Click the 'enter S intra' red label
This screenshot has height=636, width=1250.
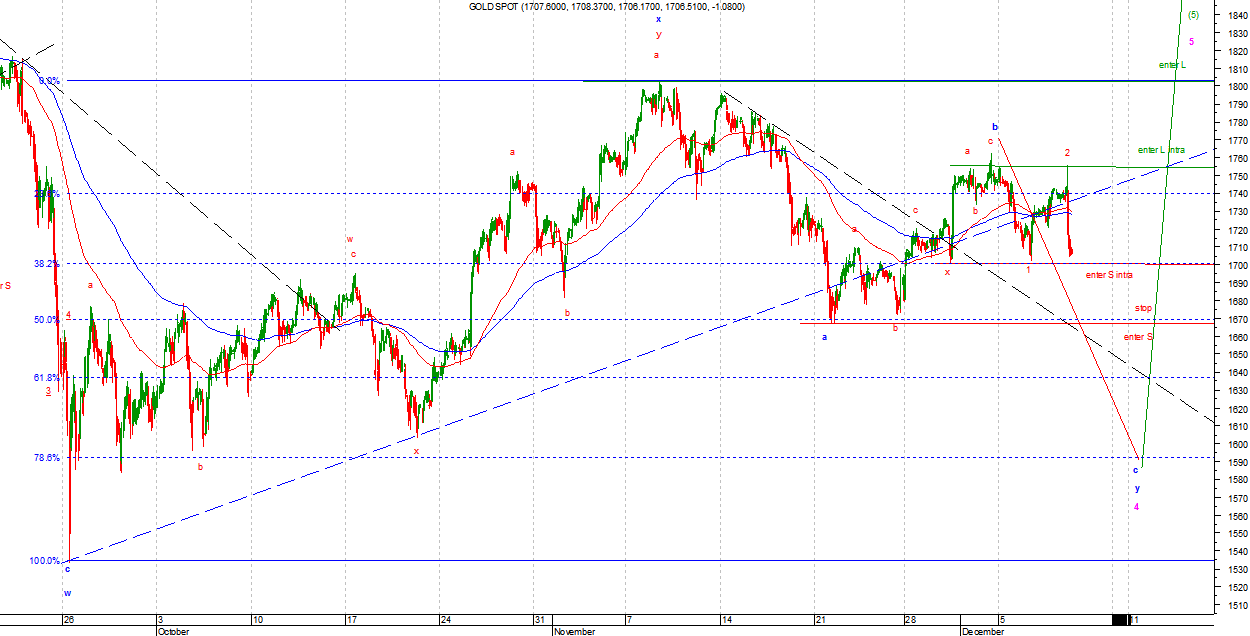pos(1109,274)
